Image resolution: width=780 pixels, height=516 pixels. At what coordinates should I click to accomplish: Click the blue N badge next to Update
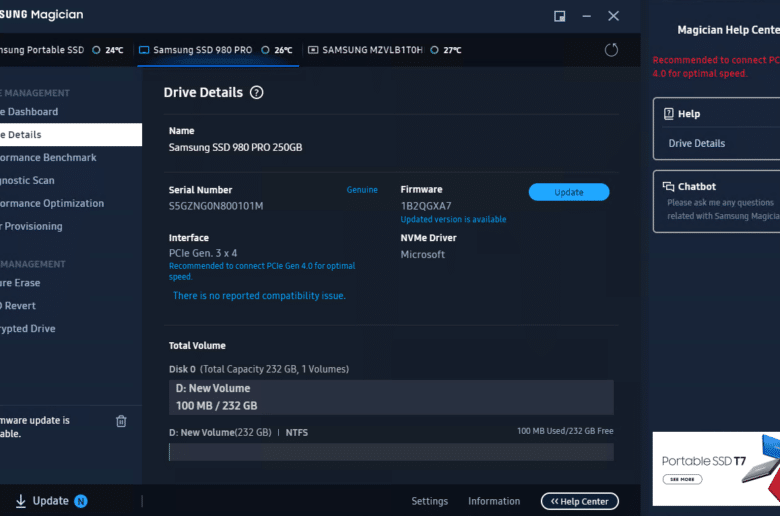click(81, 501)
